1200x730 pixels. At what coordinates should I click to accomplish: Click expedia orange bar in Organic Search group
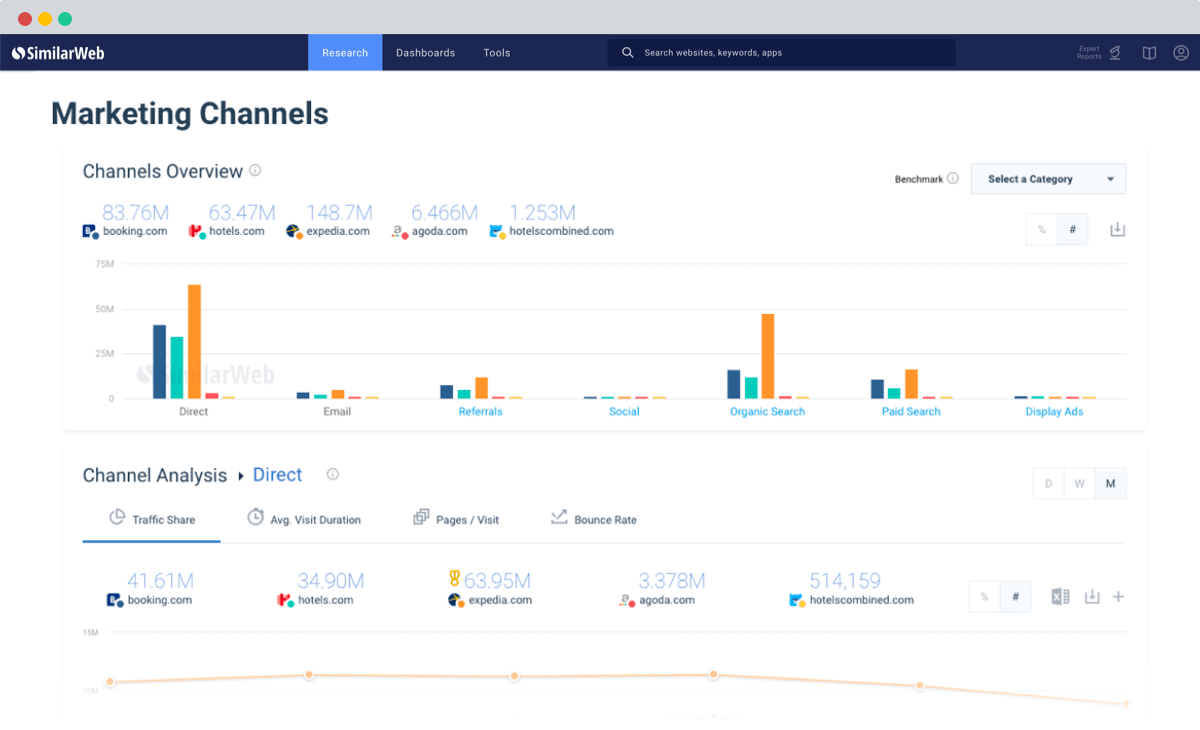(x=768, y=356)
